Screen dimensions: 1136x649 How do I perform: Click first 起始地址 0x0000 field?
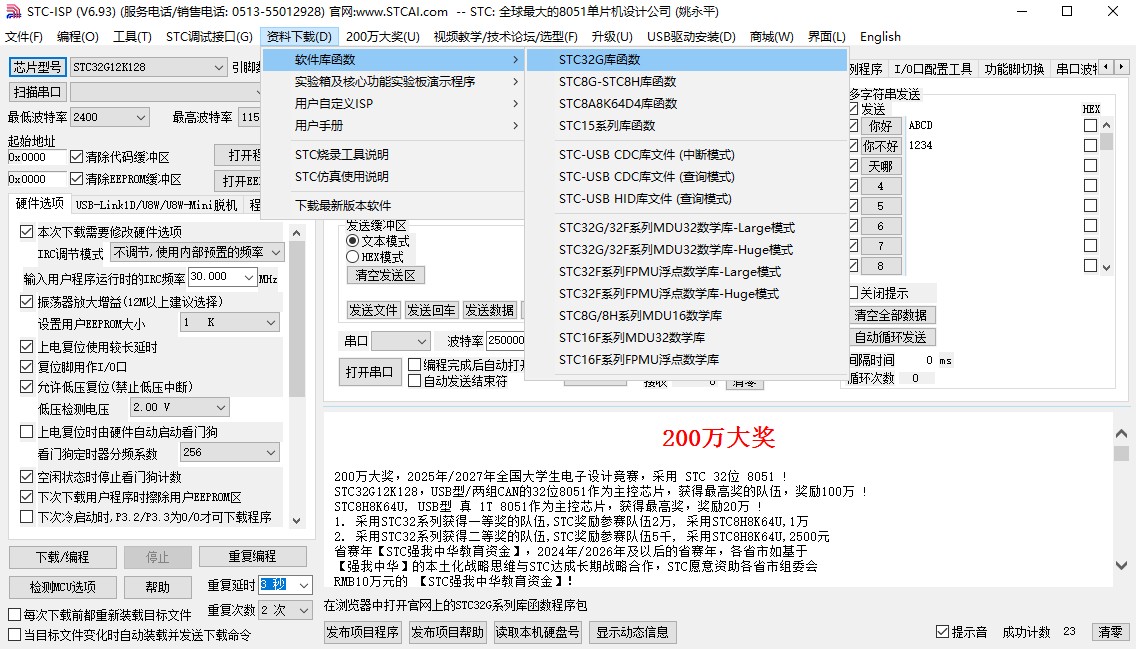pyautogui.click(x=36, y=157)
